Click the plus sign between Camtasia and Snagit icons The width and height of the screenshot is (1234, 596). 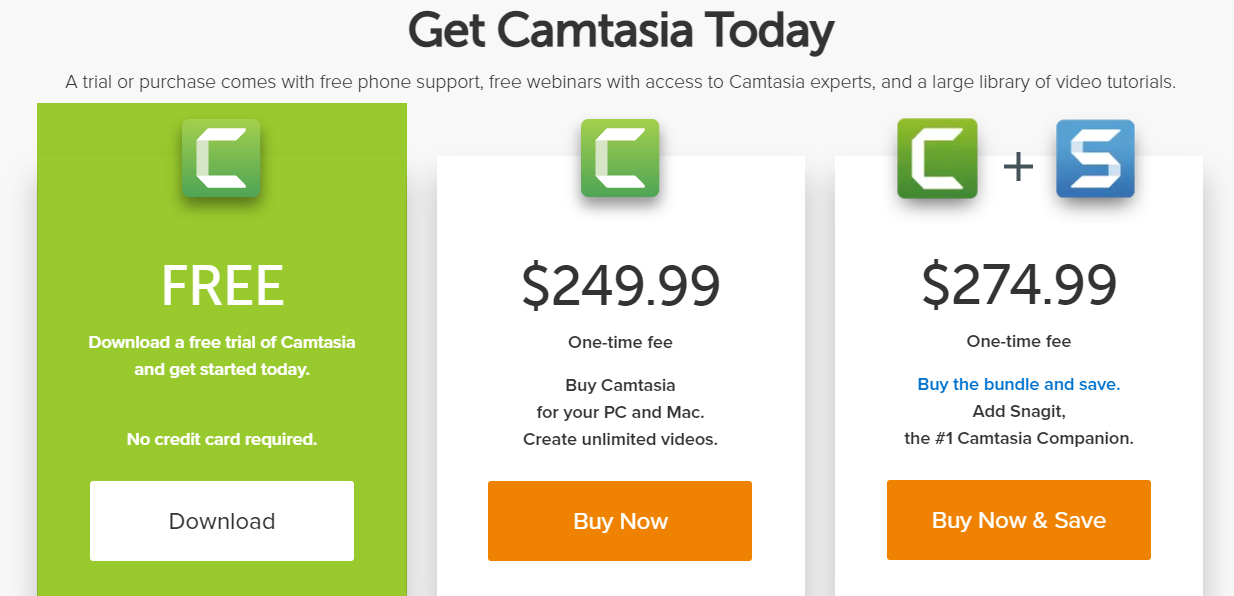point(1017,165)
